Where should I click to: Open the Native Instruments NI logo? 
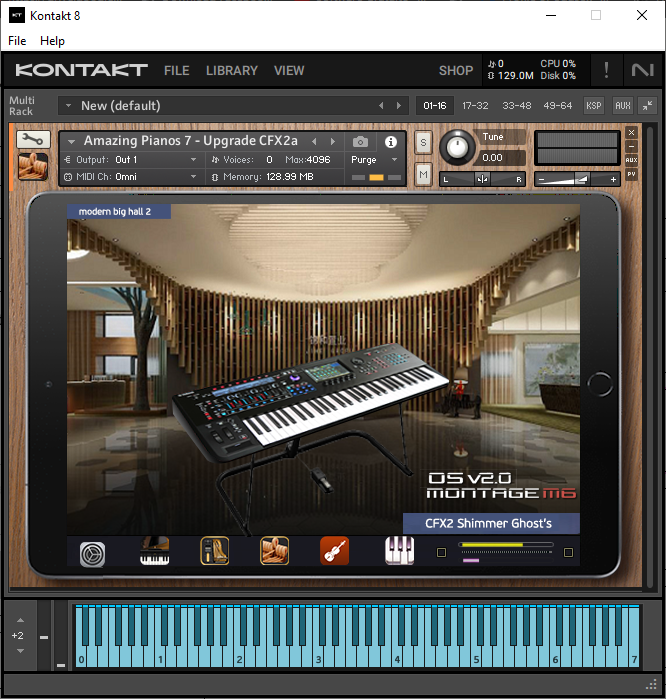pyautogui.click(x=642, y=70)
